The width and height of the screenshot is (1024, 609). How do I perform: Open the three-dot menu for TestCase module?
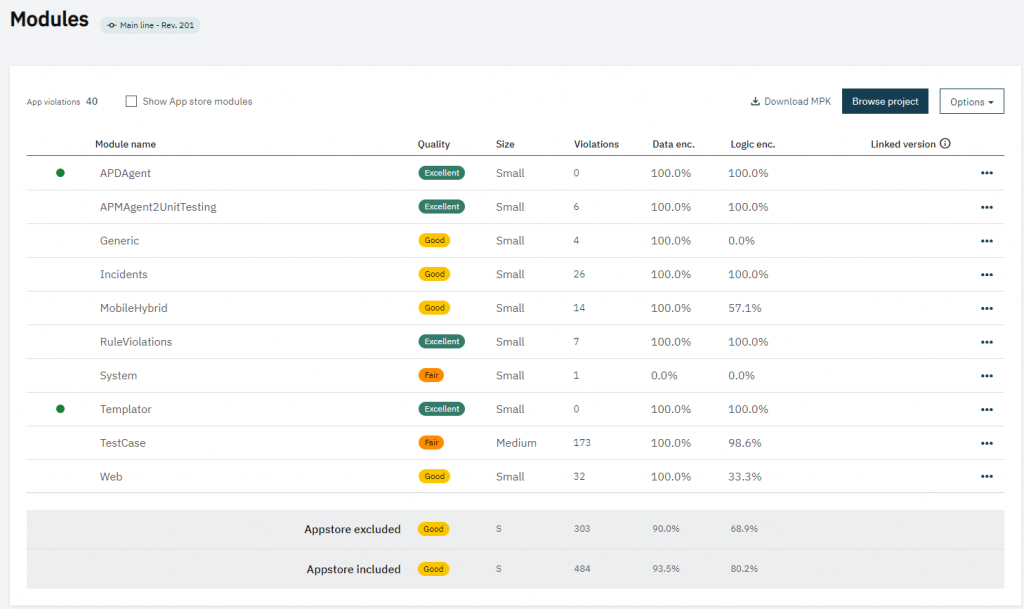click(986, 443)
